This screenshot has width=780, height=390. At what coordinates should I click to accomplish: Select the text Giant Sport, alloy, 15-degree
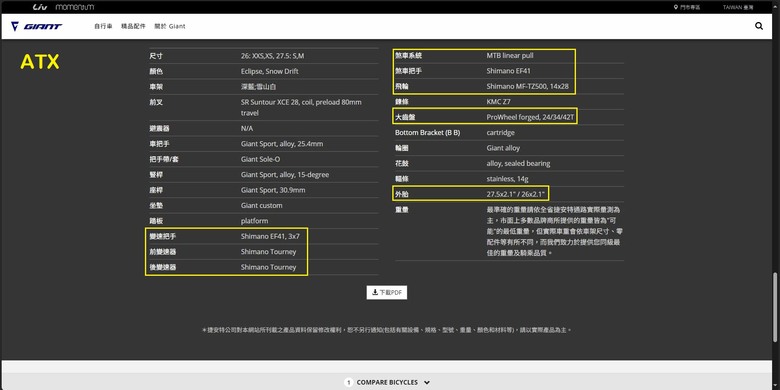coord(285,175)
